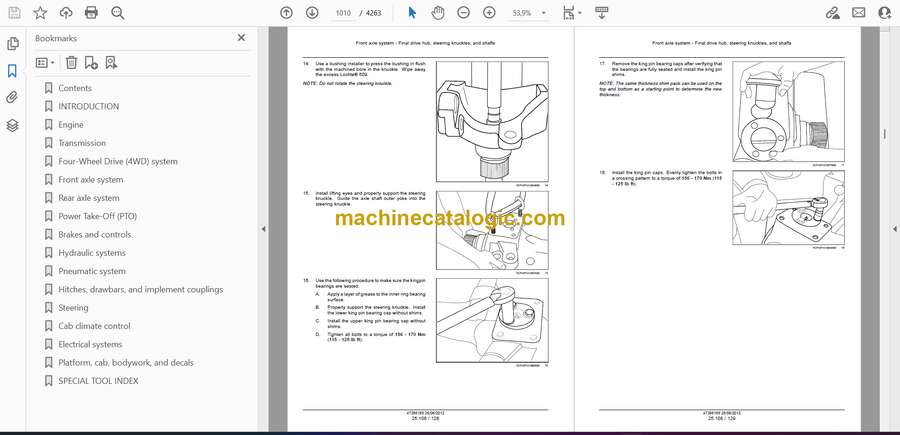Open the account profile icon
The height and width of the screenshot is (435, 900).
[x=885, y=13]
